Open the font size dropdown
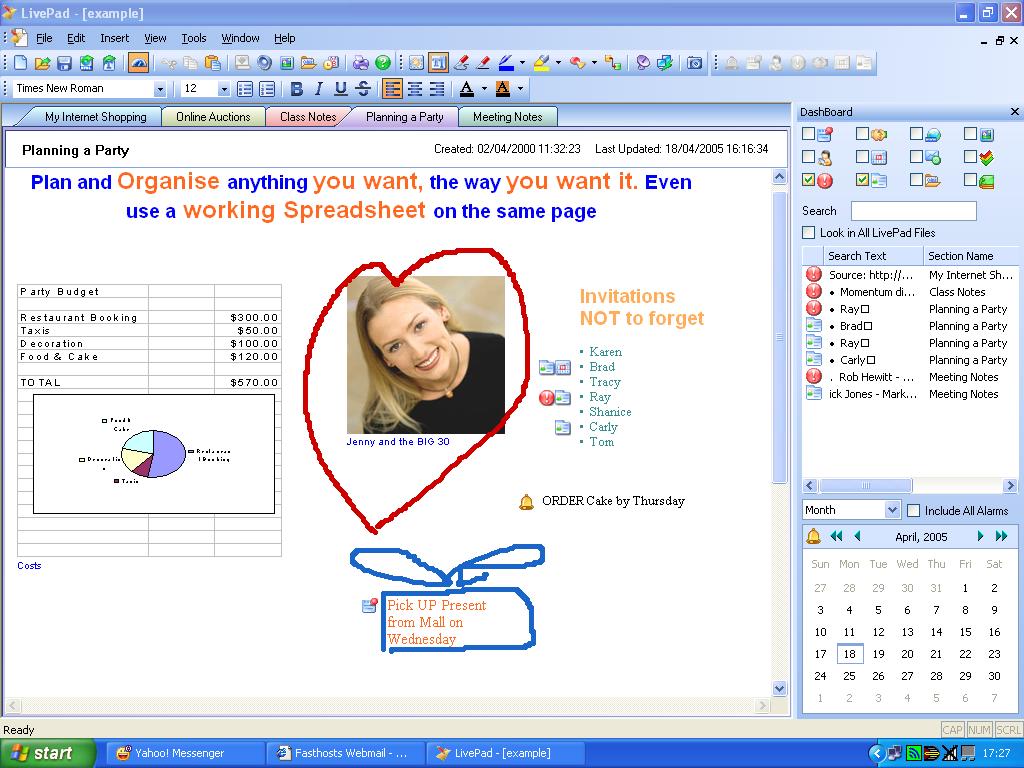 click(x=223, y=89)
